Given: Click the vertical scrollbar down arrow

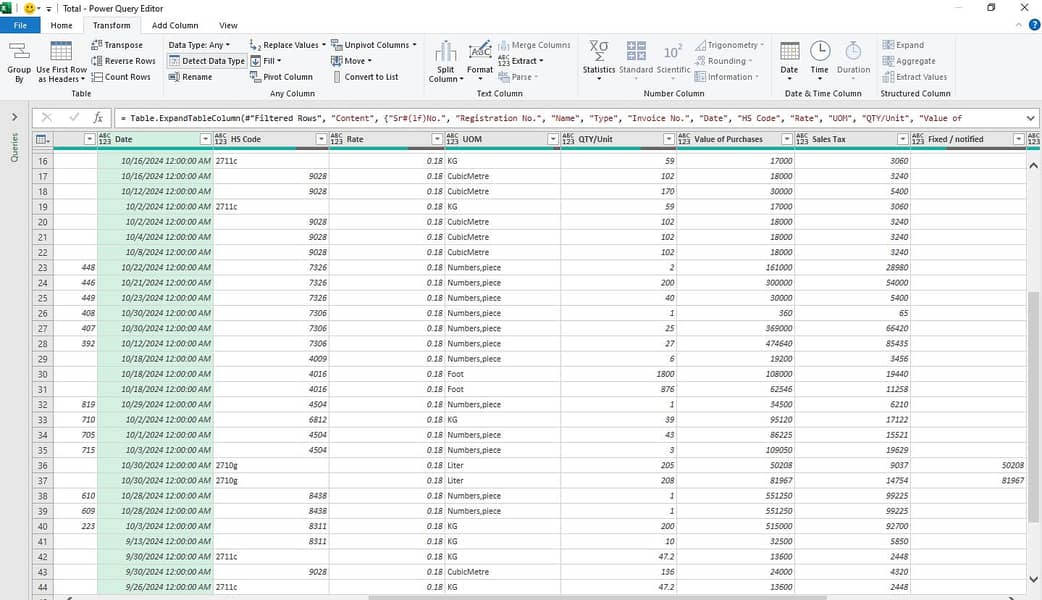Looking at the screenshot, I should (1033, 579).
